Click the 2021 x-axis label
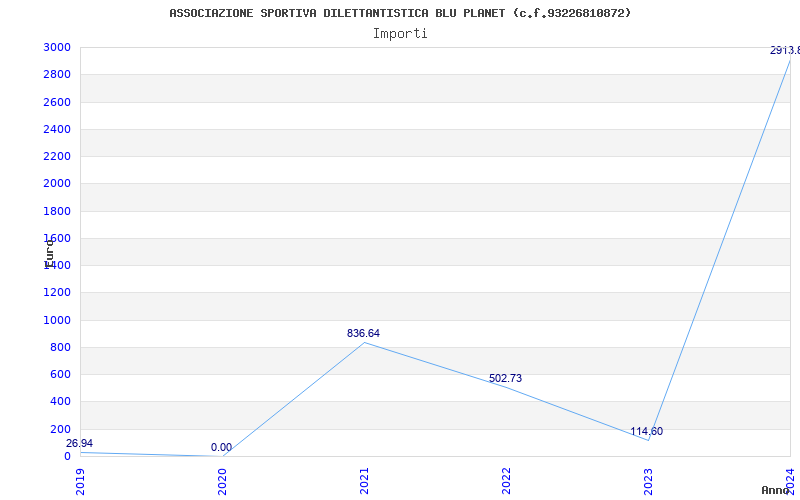This screenshot has width=800, height=500. (364, 482)
